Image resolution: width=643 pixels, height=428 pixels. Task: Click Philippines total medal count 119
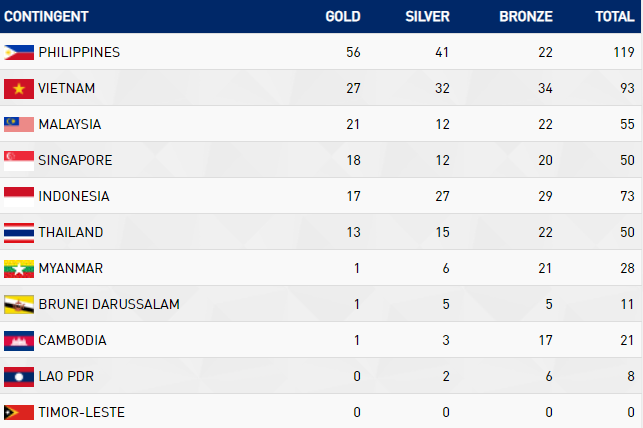(624, 52)
